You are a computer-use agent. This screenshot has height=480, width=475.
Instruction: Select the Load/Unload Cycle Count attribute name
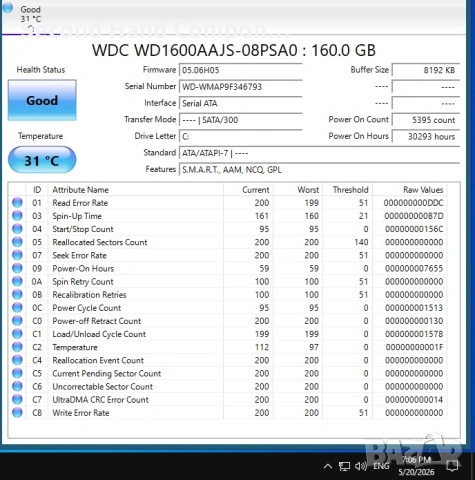[x=99, y=334]
